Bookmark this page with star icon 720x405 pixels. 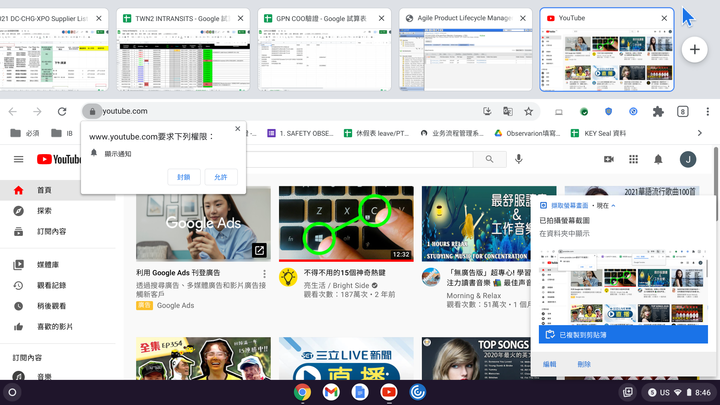(x=529, y=111)
